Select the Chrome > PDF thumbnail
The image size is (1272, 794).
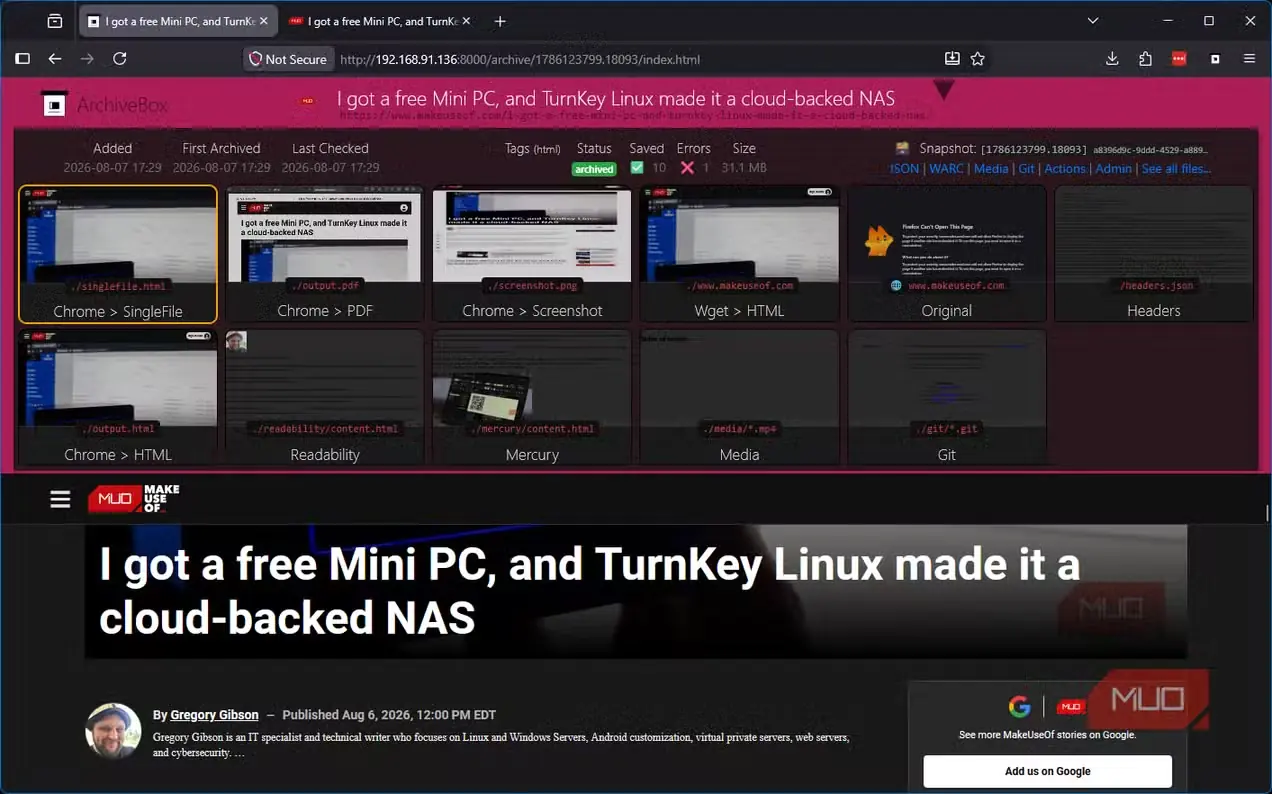point(325,254)
